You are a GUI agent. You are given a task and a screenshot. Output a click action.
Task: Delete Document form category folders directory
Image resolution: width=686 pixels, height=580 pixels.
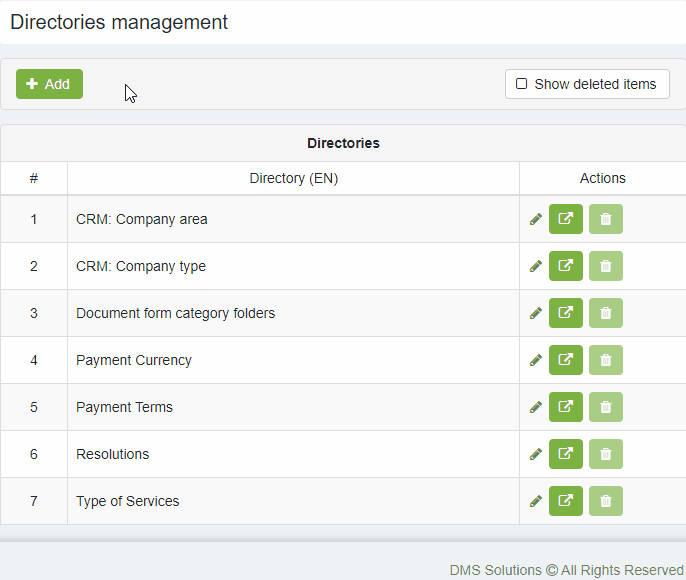click(x=606, y=313)
